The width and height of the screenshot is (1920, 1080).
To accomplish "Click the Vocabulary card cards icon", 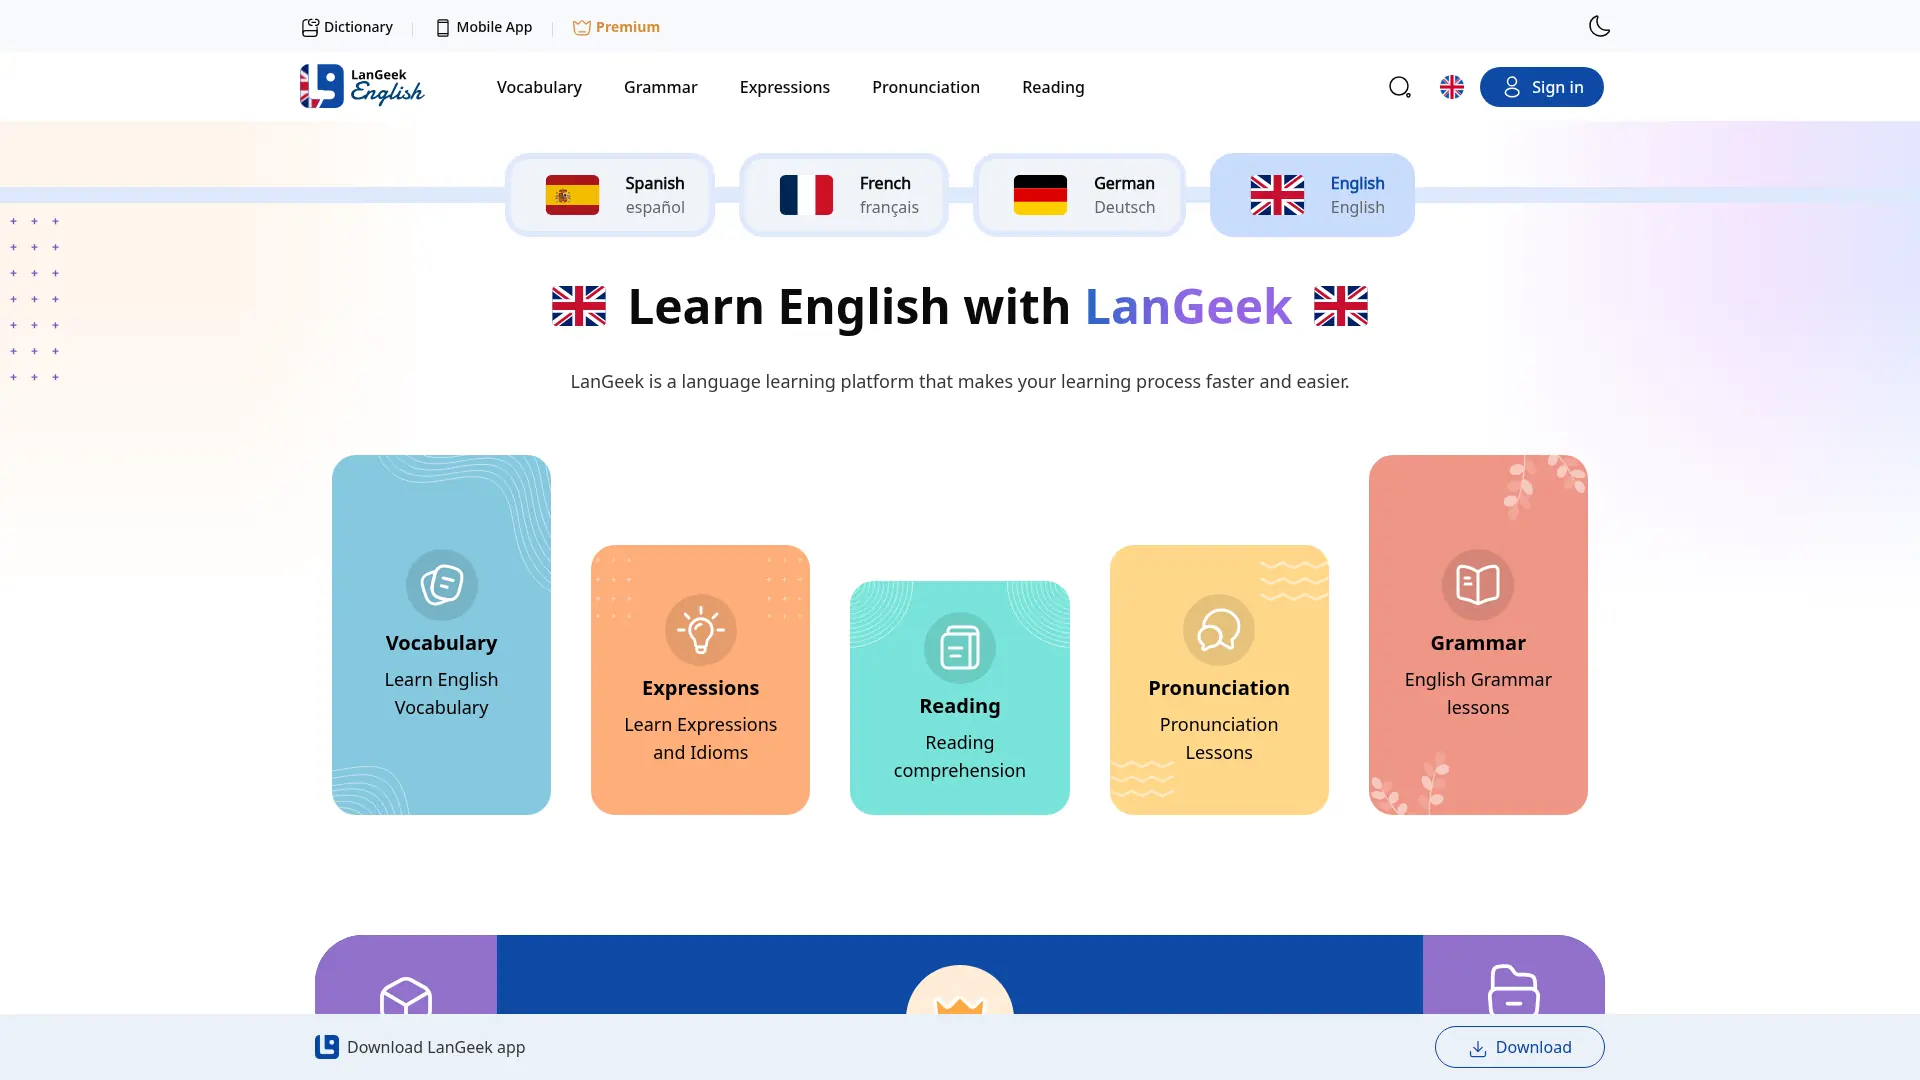I will (441, 585).
